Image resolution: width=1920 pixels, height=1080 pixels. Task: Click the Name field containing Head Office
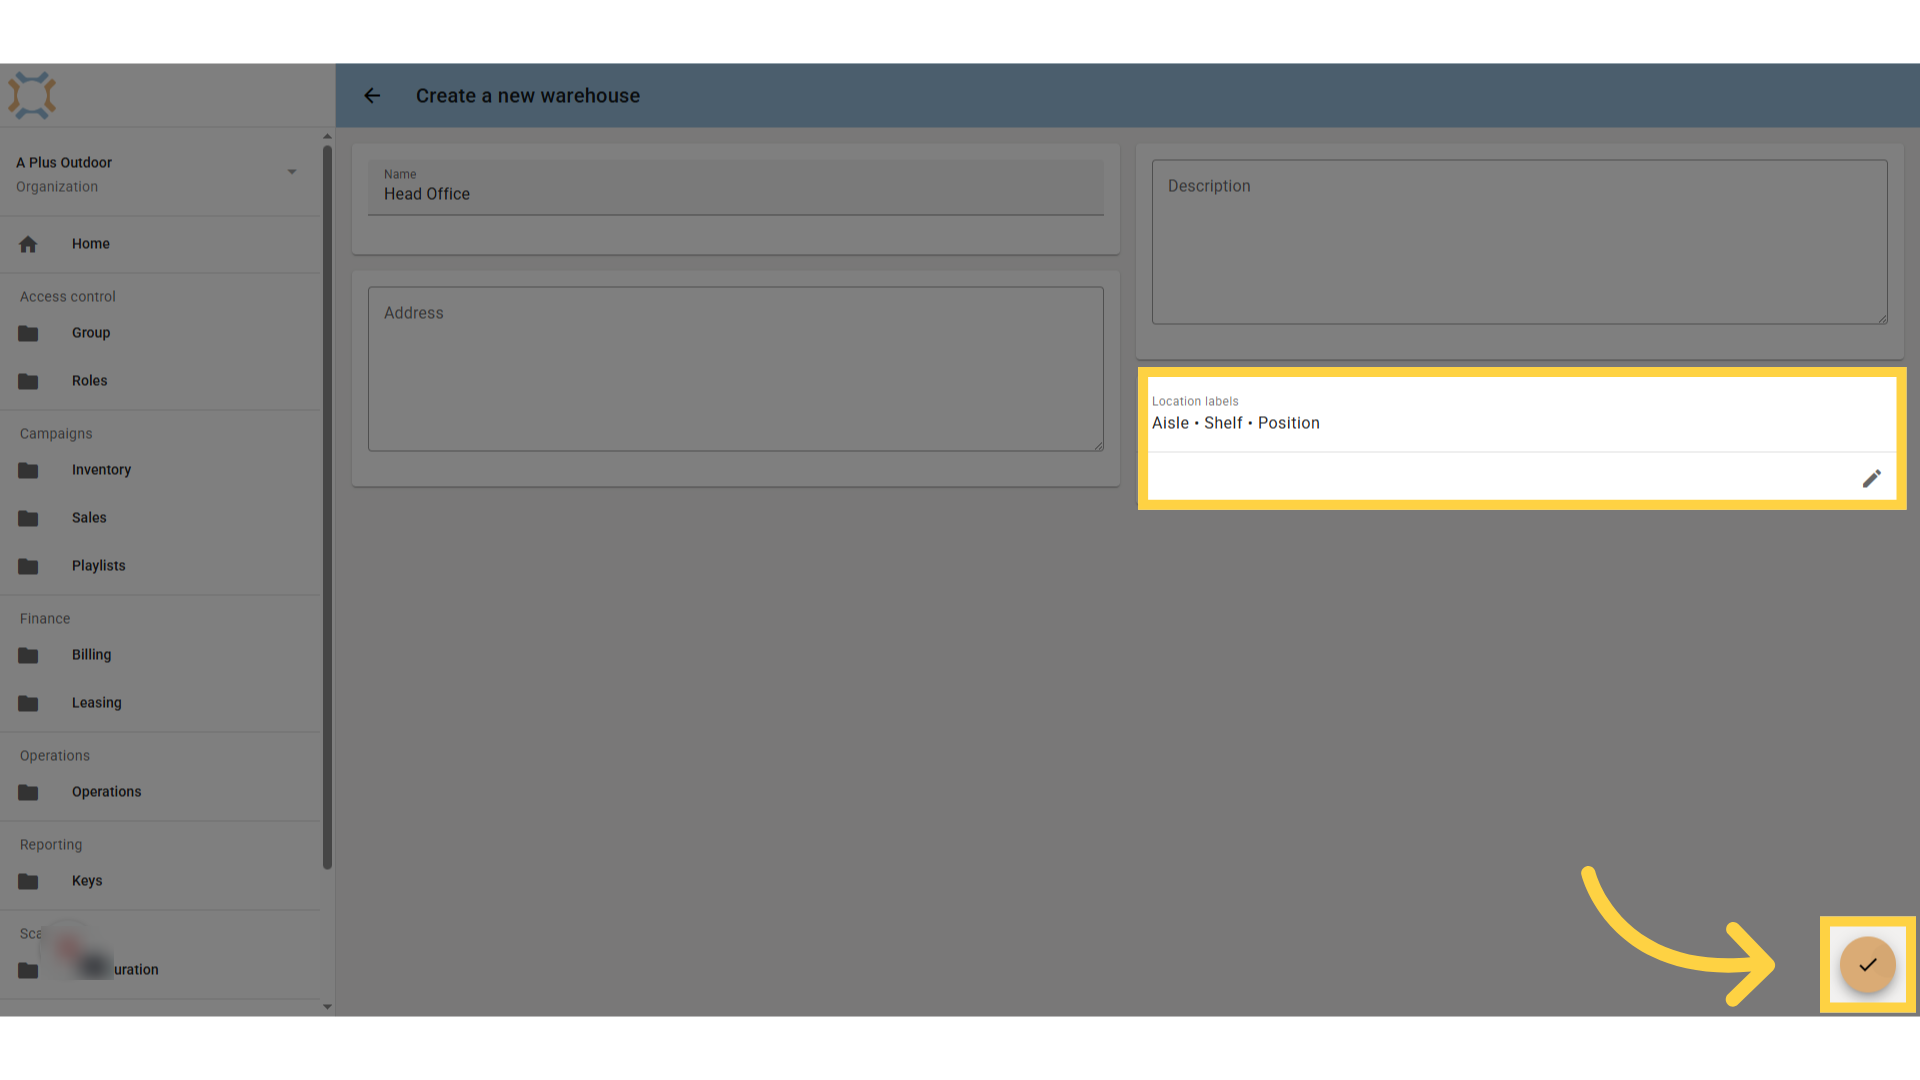coord(736,187)
